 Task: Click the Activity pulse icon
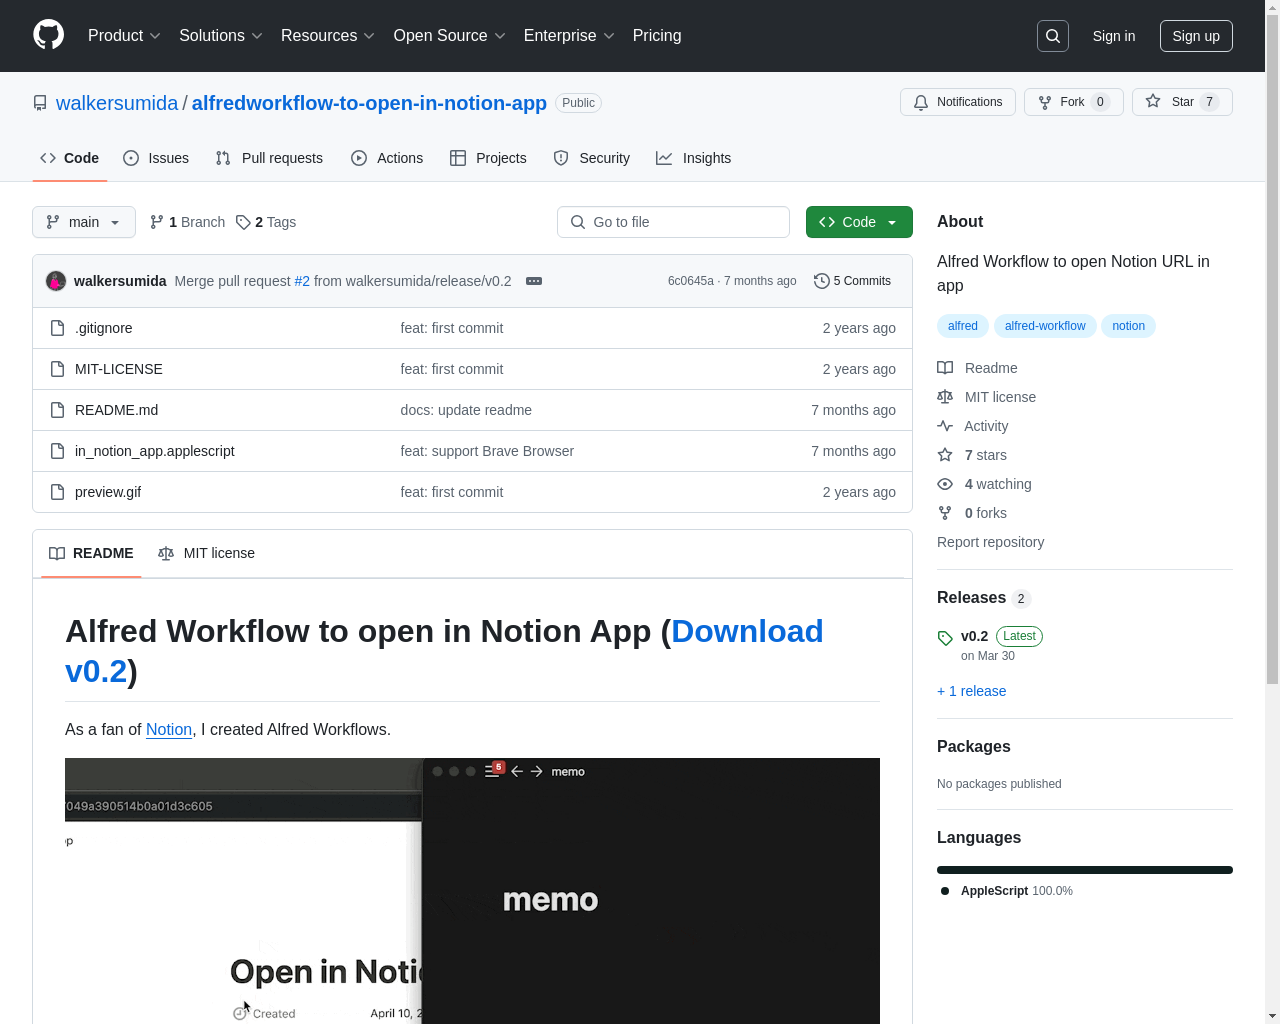pos(945,426)
